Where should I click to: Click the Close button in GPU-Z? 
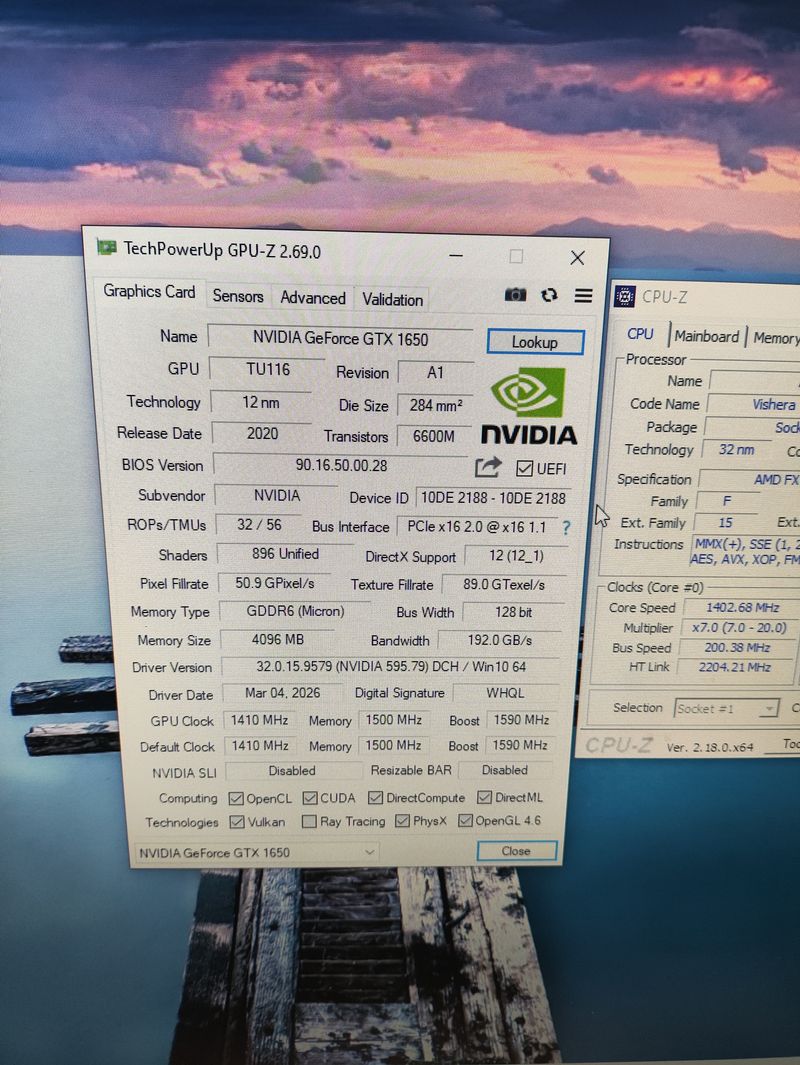click(516, 851)
